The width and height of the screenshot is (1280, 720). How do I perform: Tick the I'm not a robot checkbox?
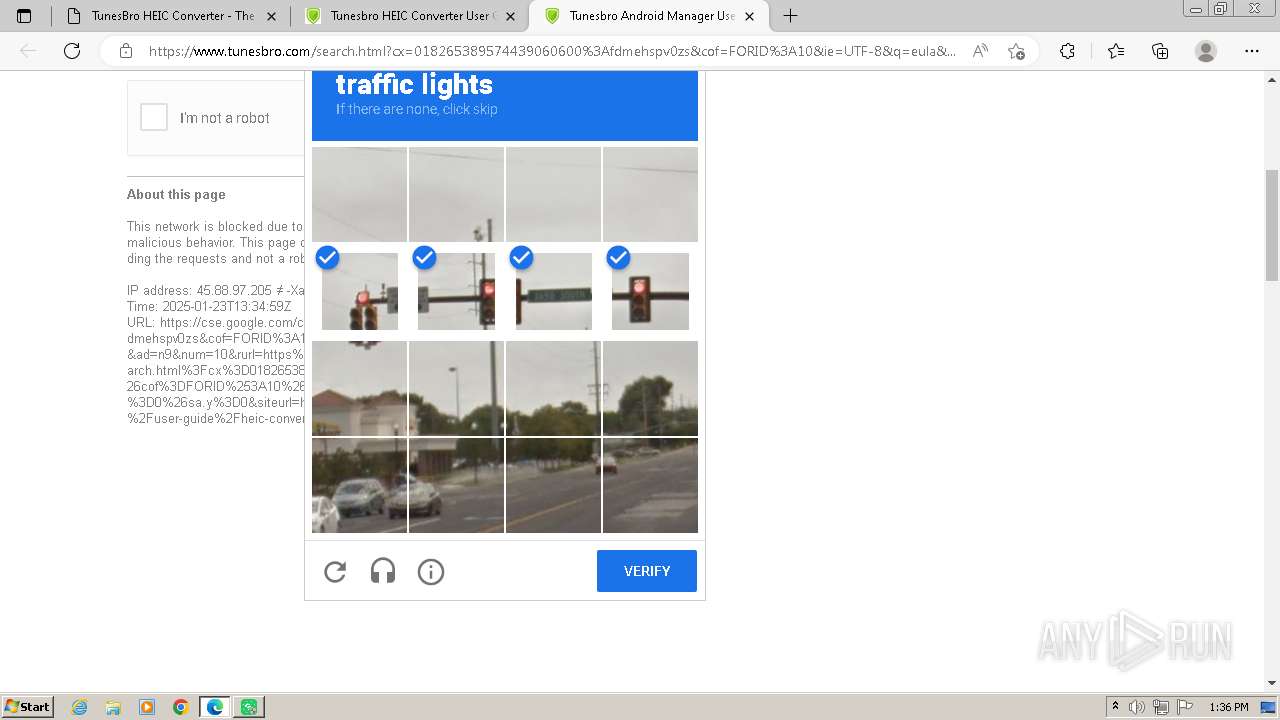click(154, 118)
